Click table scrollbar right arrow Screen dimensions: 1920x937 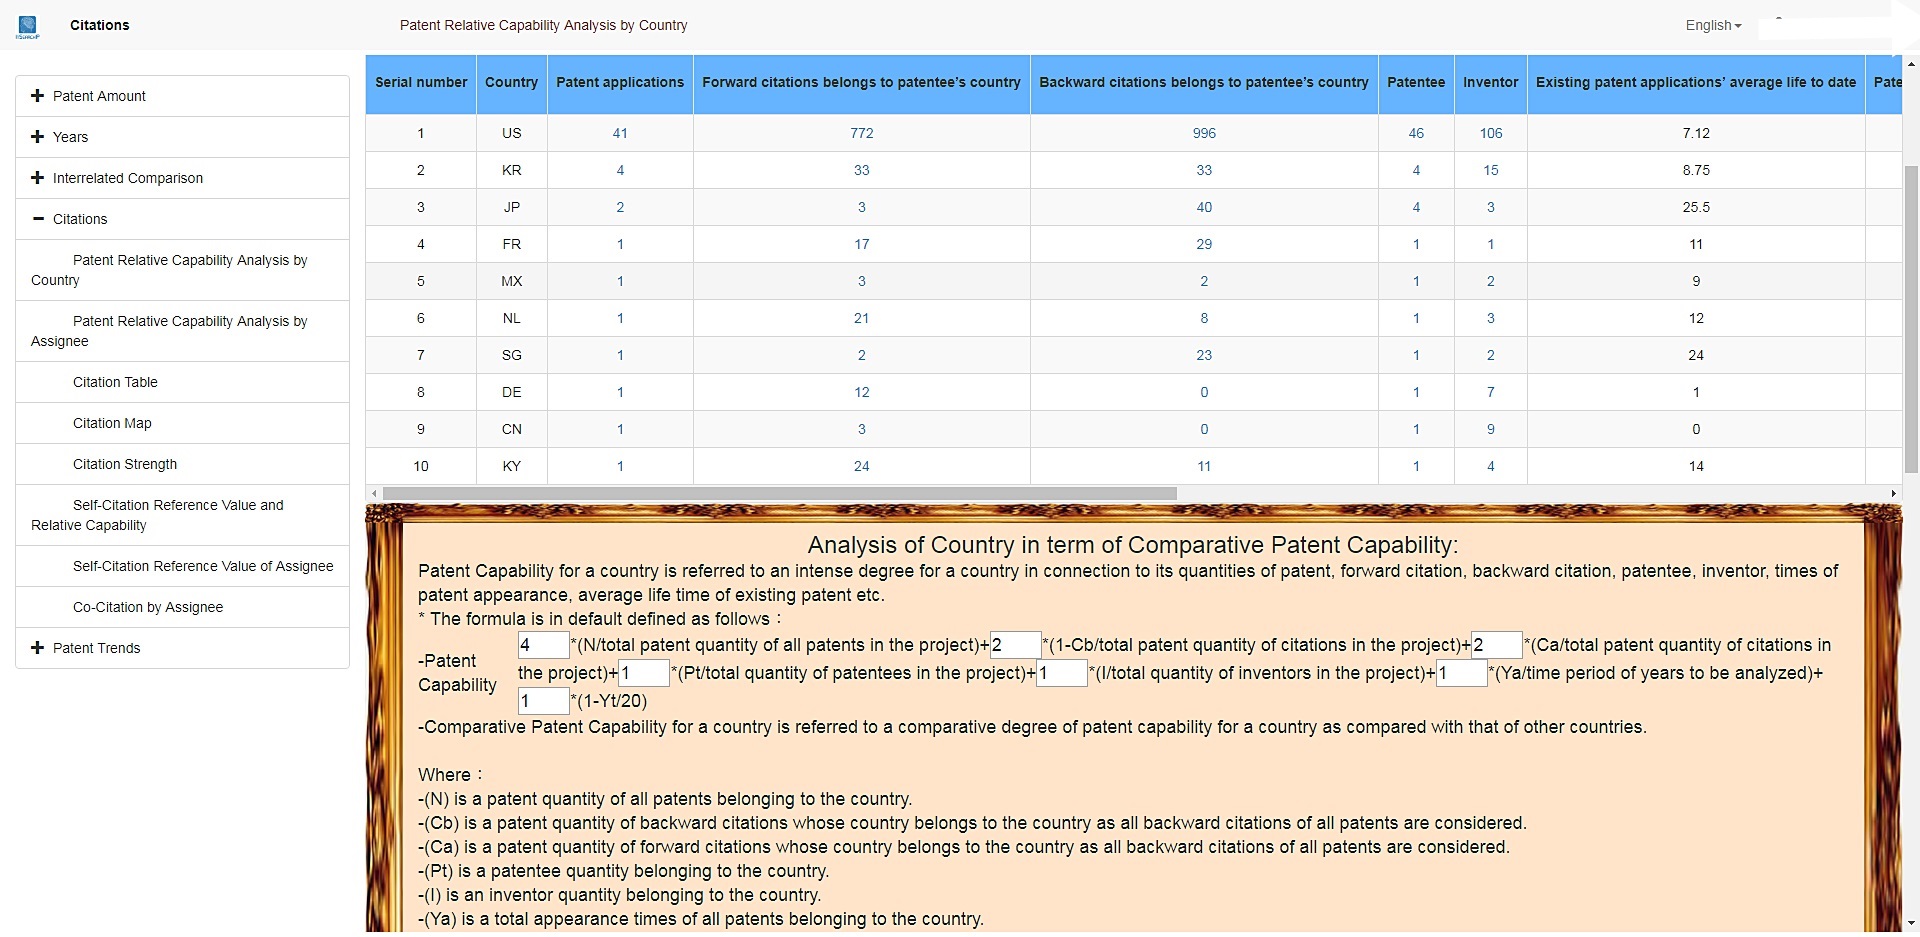[x=1893, y=493]
